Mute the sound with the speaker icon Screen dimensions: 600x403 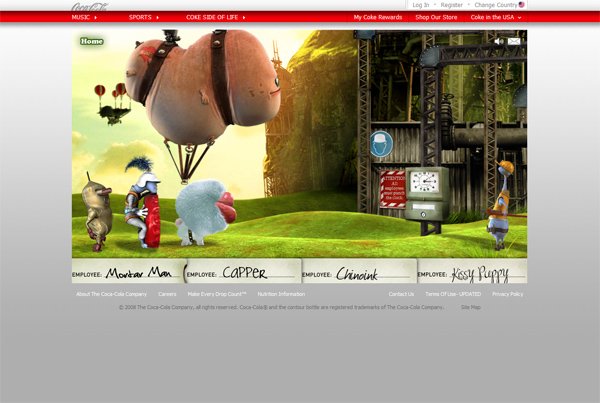tap(499, 41)
